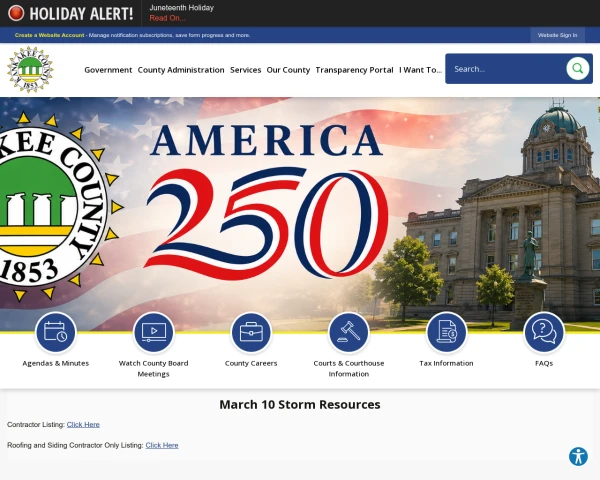Click the magnifying glass search button
600x480 pixels.
[577, 69]
